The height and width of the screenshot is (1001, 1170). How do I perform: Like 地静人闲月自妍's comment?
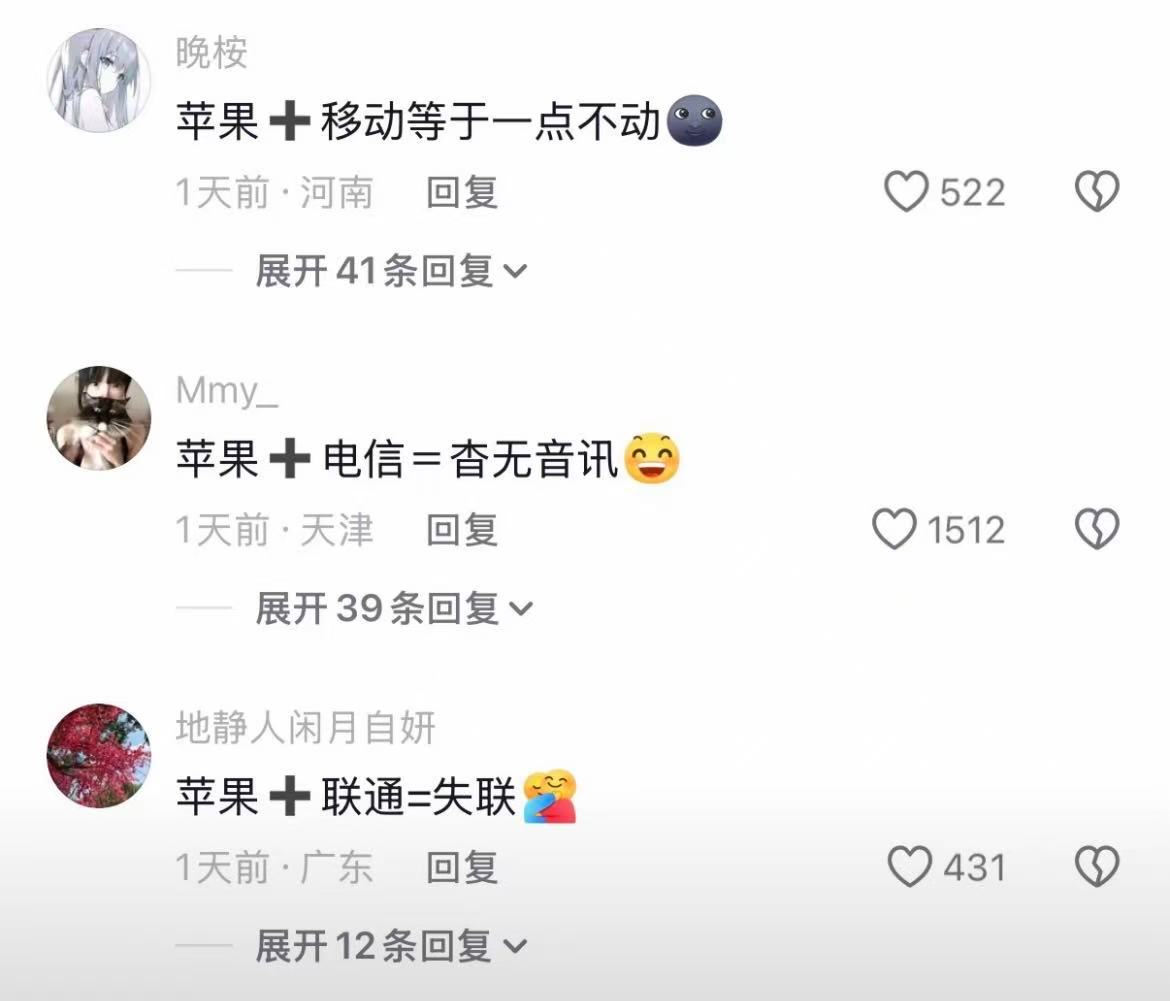coord(910,866)
